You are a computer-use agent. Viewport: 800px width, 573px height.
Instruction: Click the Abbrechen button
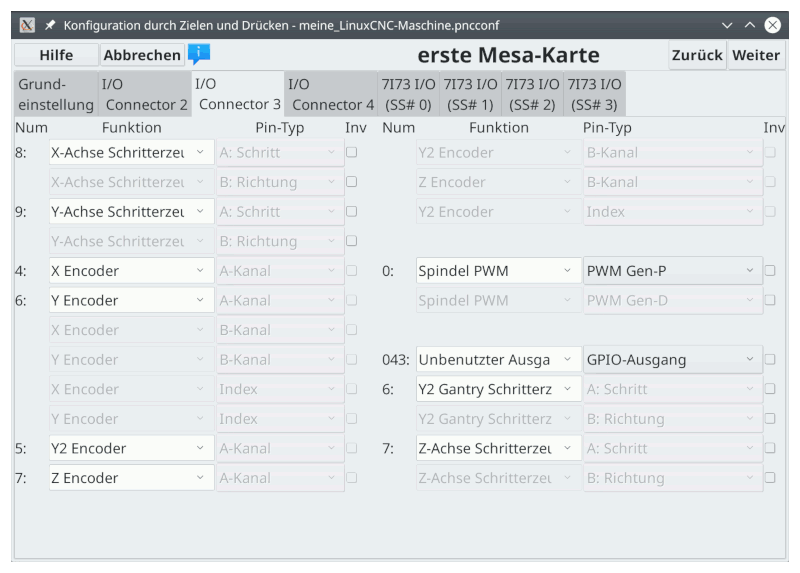click(x=142, y=55)
